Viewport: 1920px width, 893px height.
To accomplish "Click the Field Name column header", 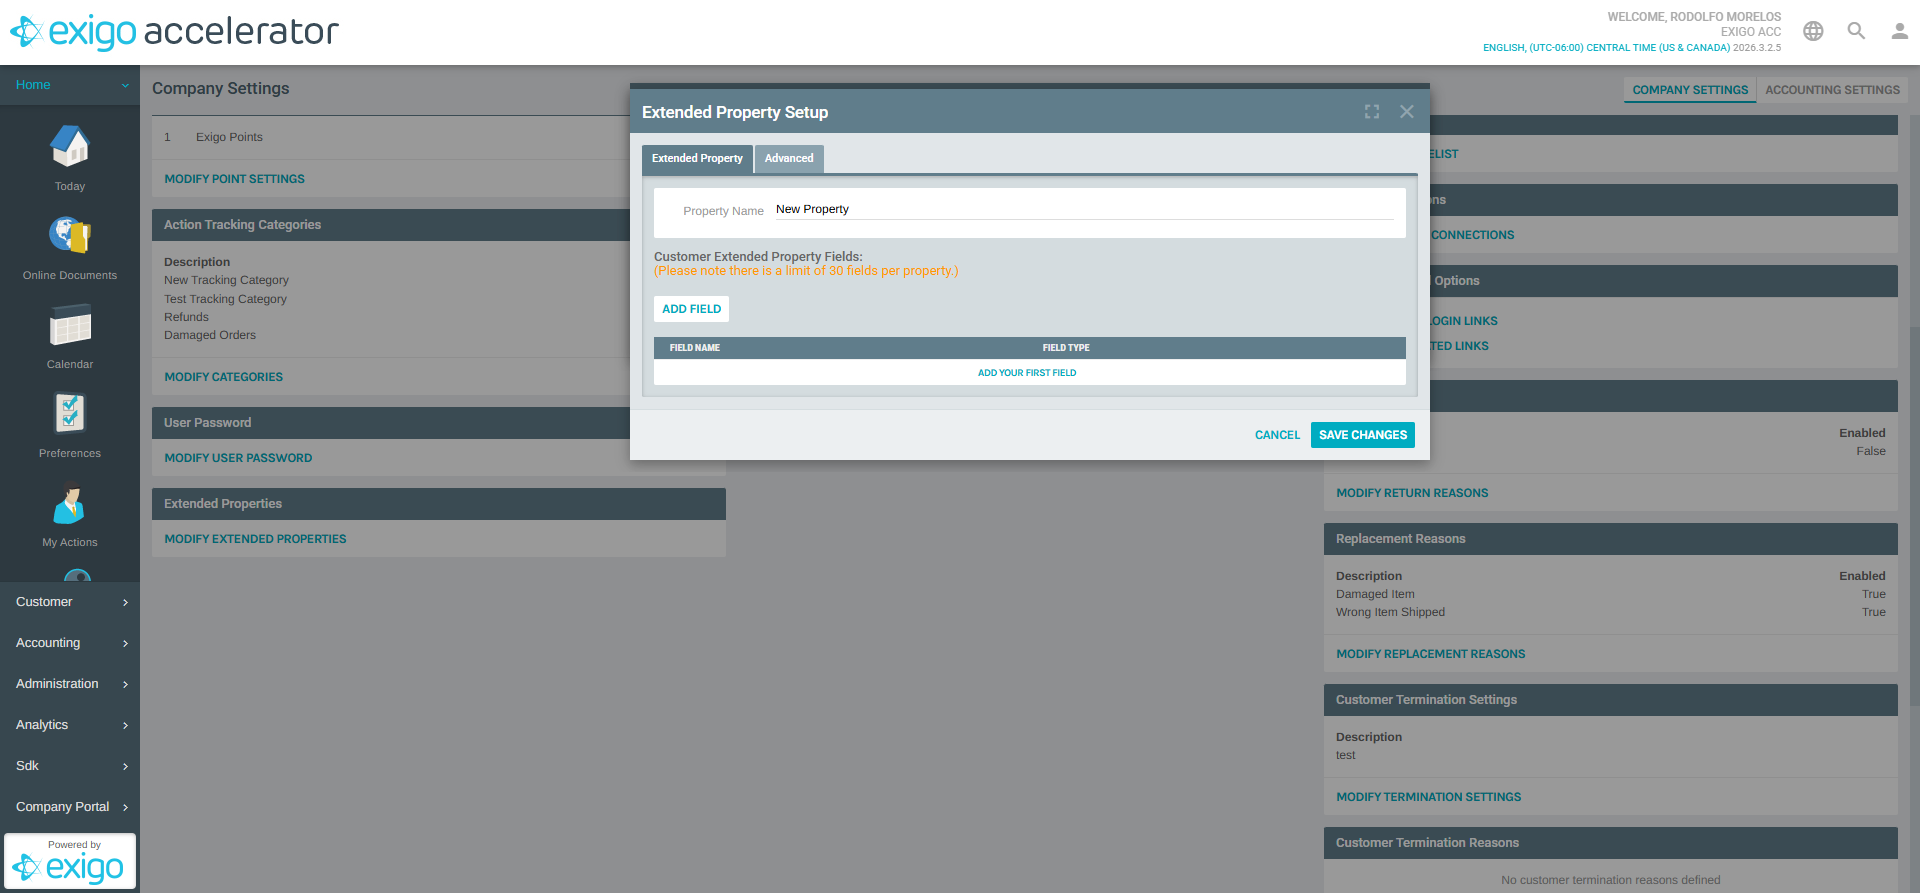I will [x=695, y=348].
